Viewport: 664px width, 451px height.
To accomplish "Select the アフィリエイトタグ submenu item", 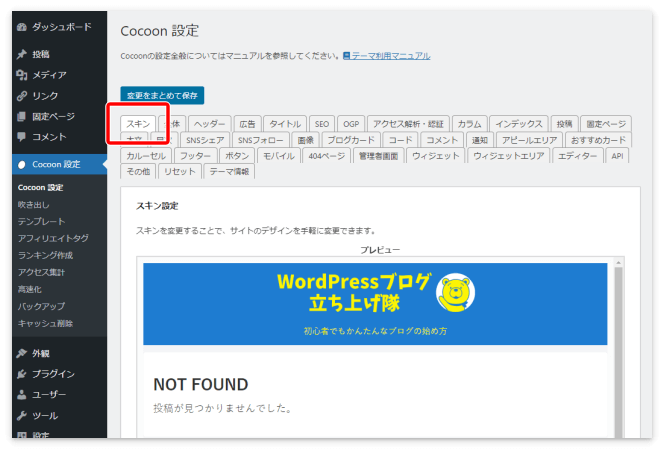I will click(53, 238).
